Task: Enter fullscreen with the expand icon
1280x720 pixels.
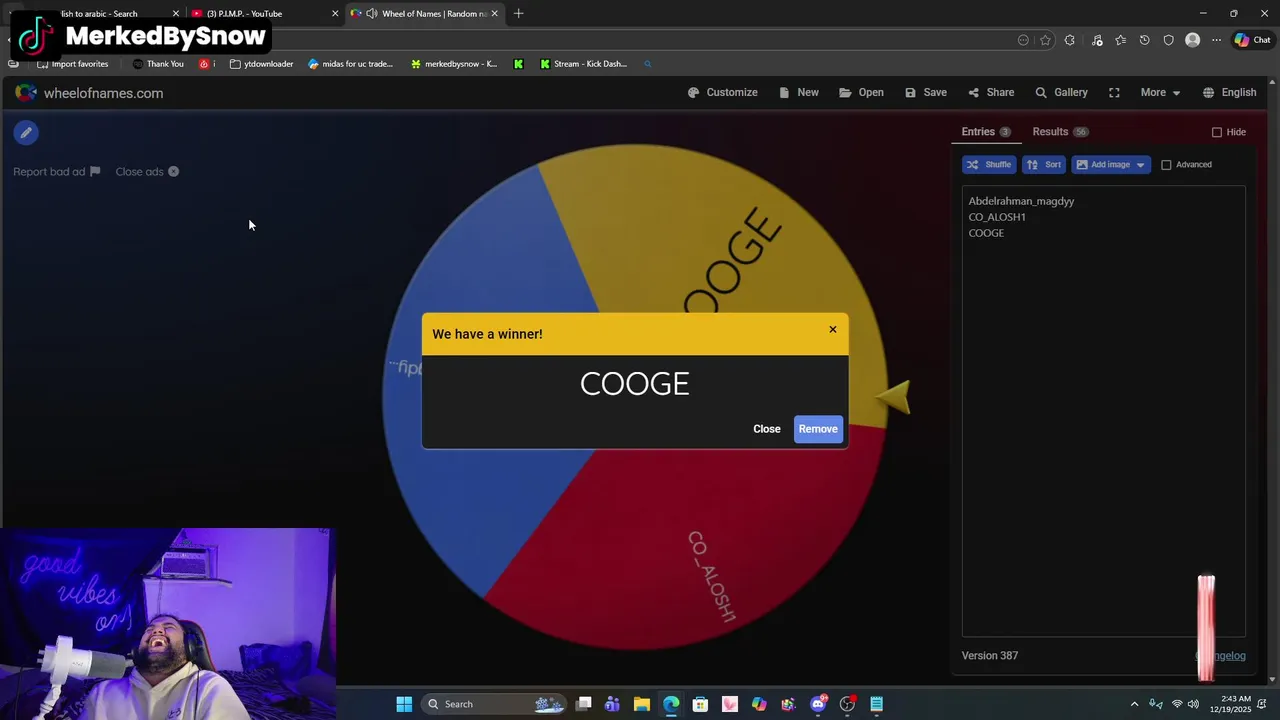Action: click(x=1114, y=93)
